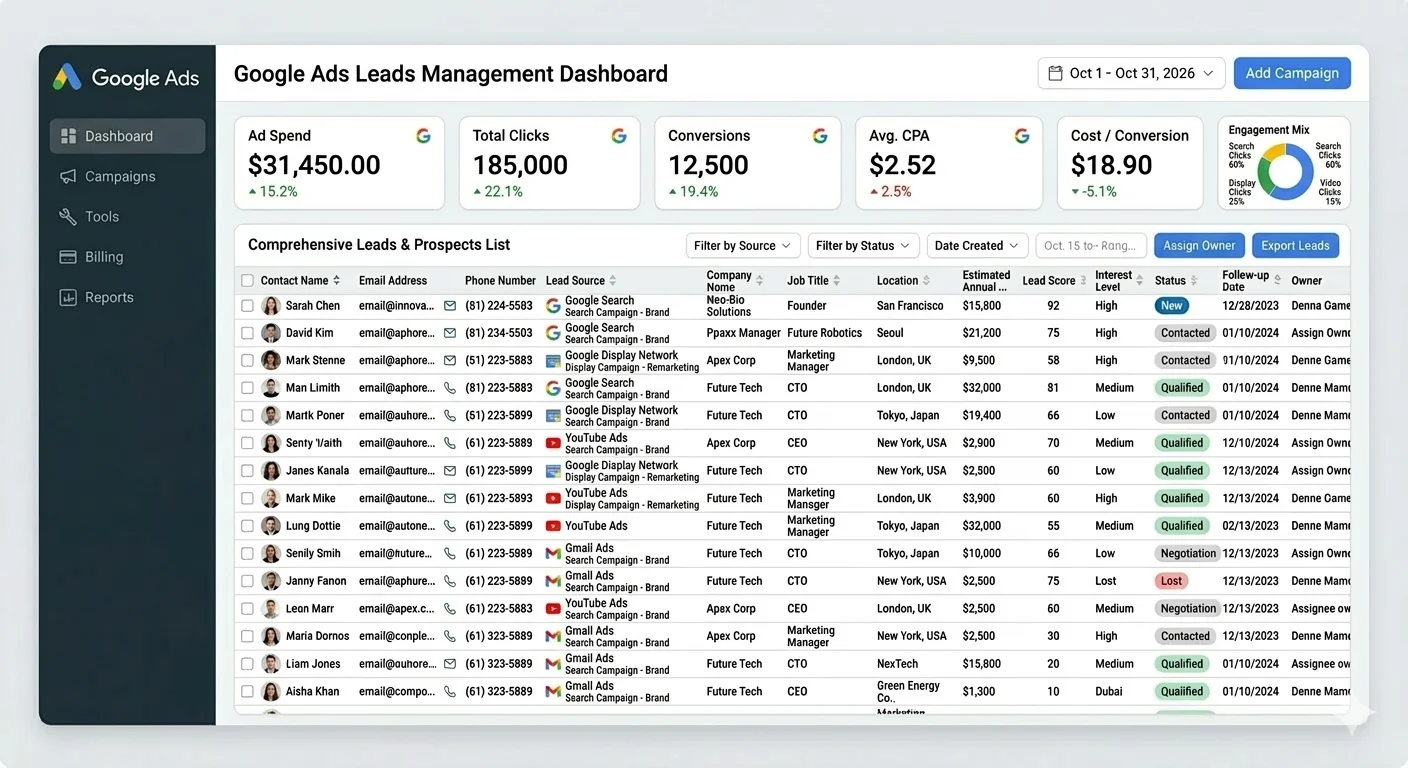Click the Google icon on Ad Spend card

423,136
